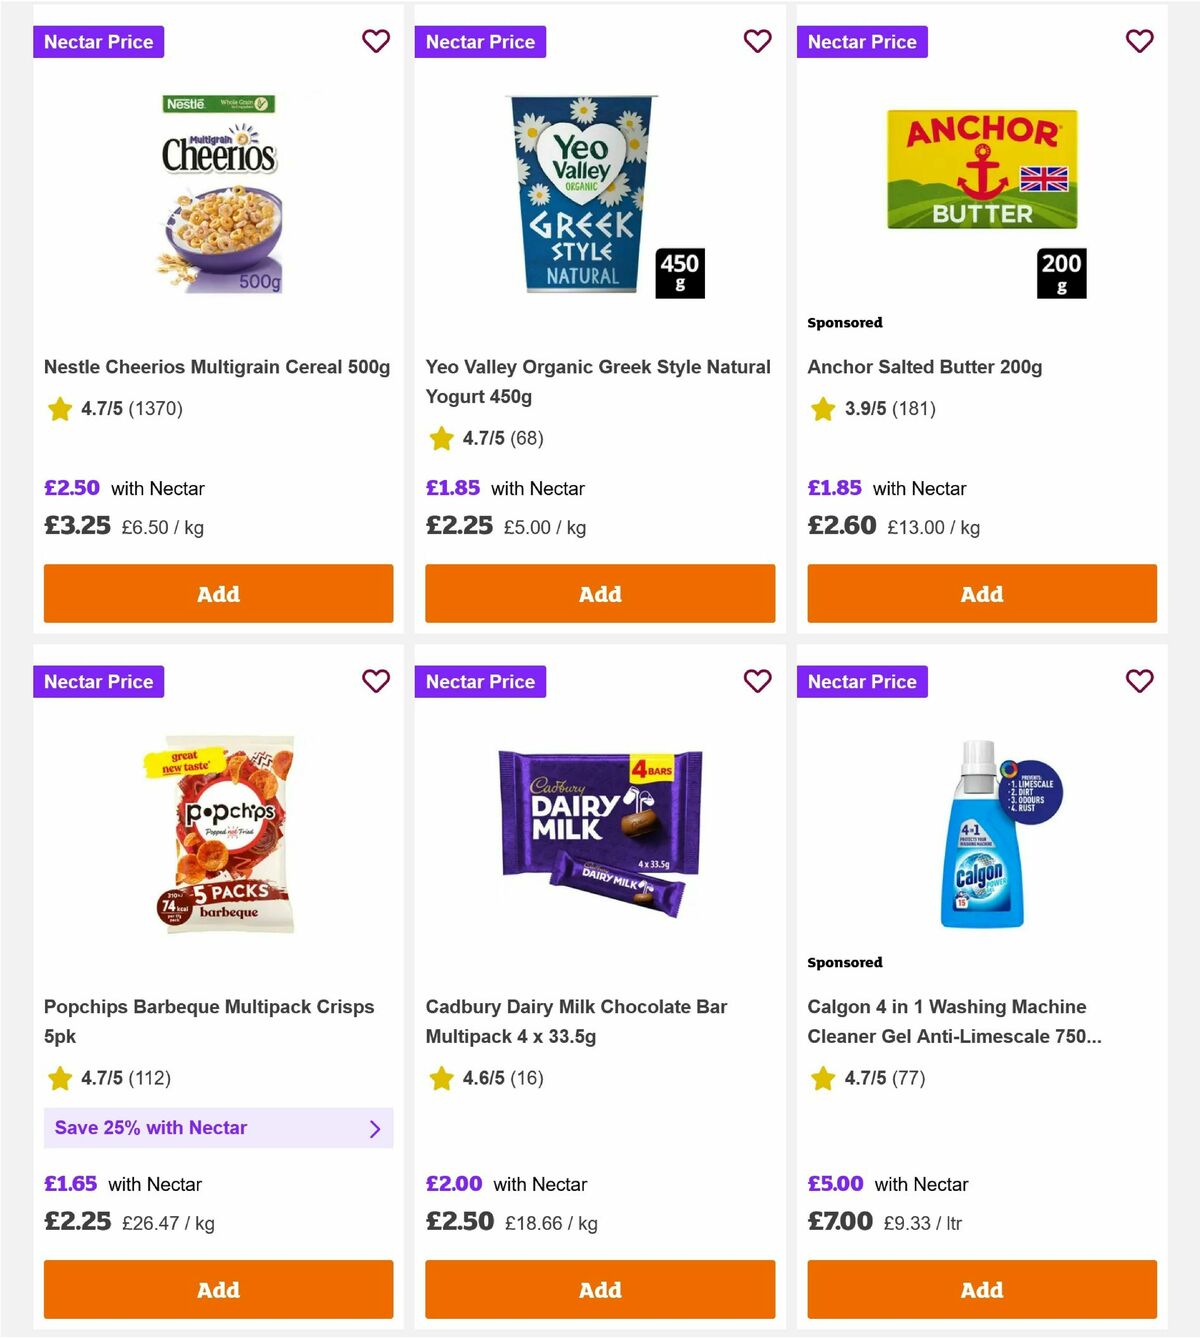Select the star icon beside Anchor Butter rating
The width and height of the screenshot is (1200, 1339).
click(x=822, y=409)
